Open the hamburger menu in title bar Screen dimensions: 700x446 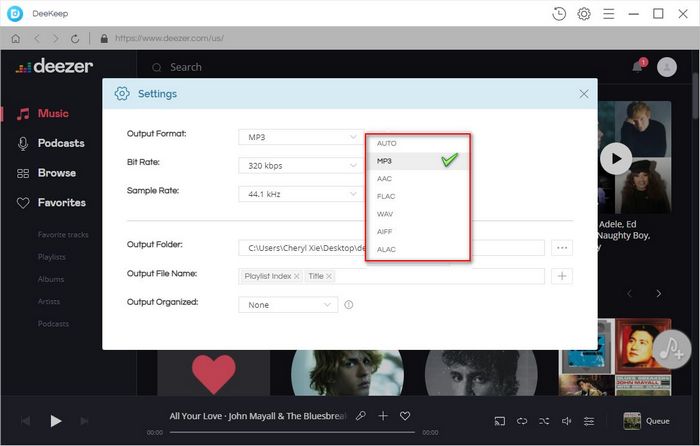608,14
